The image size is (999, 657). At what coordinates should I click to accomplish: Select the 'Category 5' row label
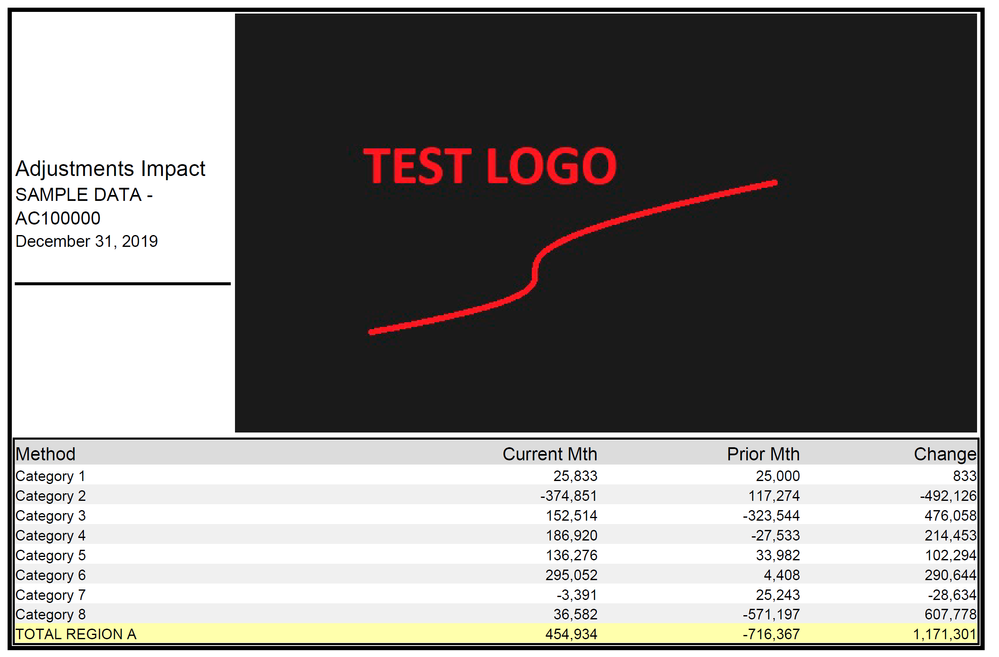click(50, 555)
